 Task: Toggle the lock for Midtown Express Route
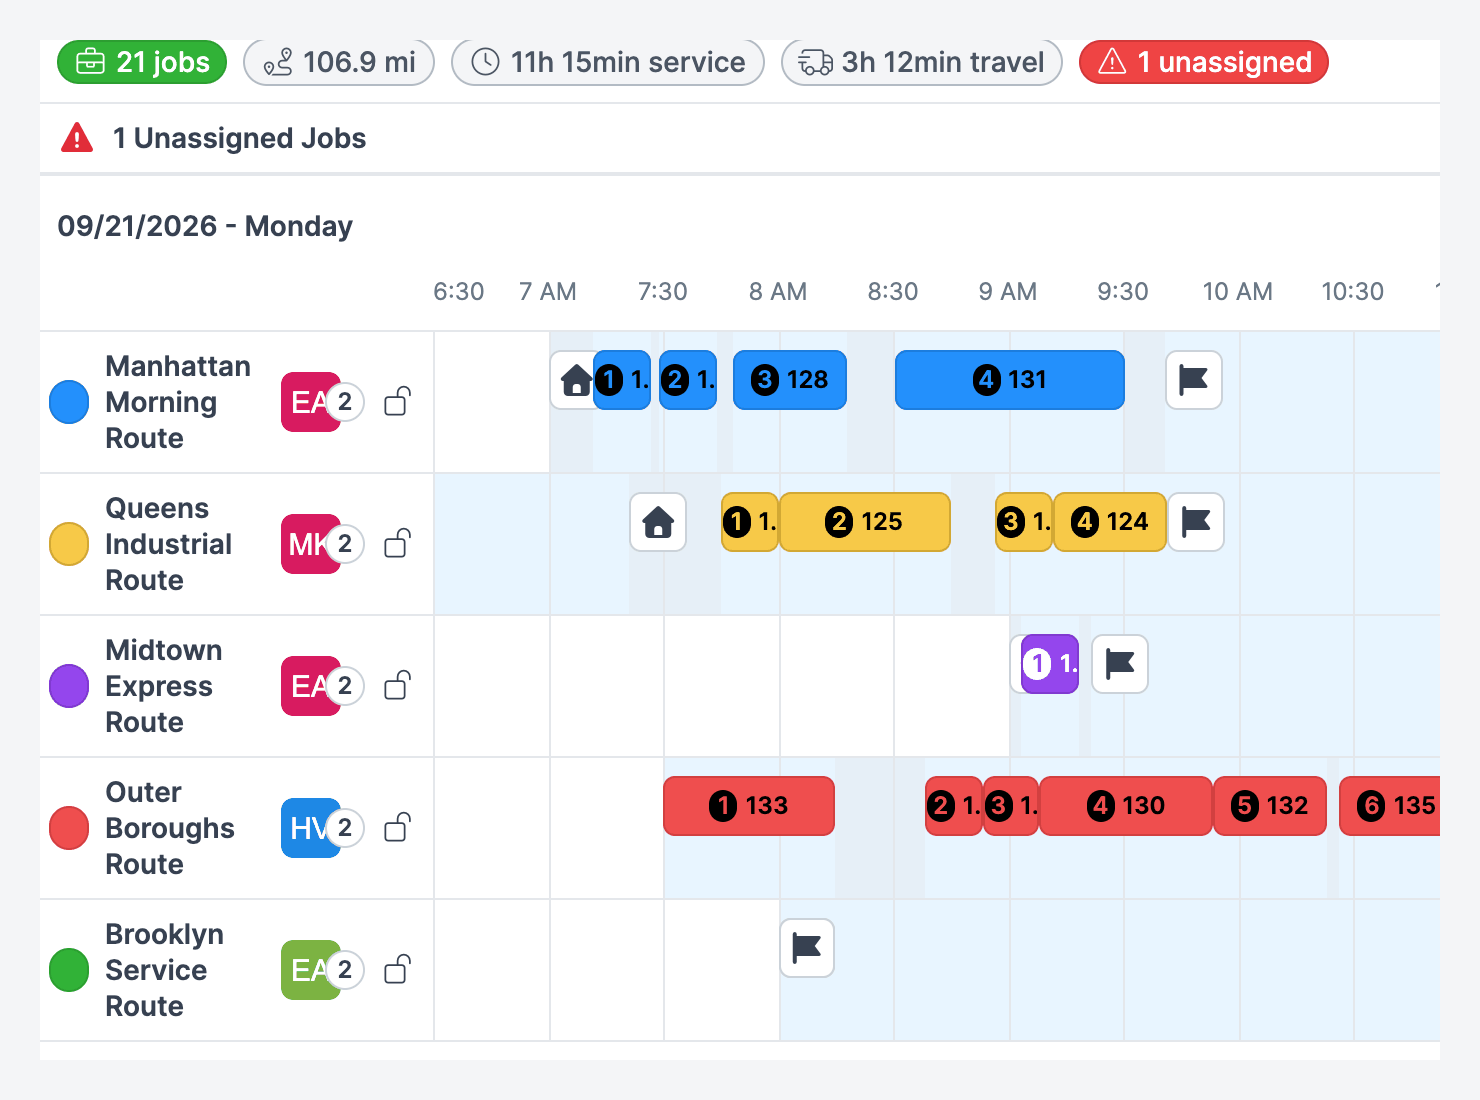(x=397, y=686)
